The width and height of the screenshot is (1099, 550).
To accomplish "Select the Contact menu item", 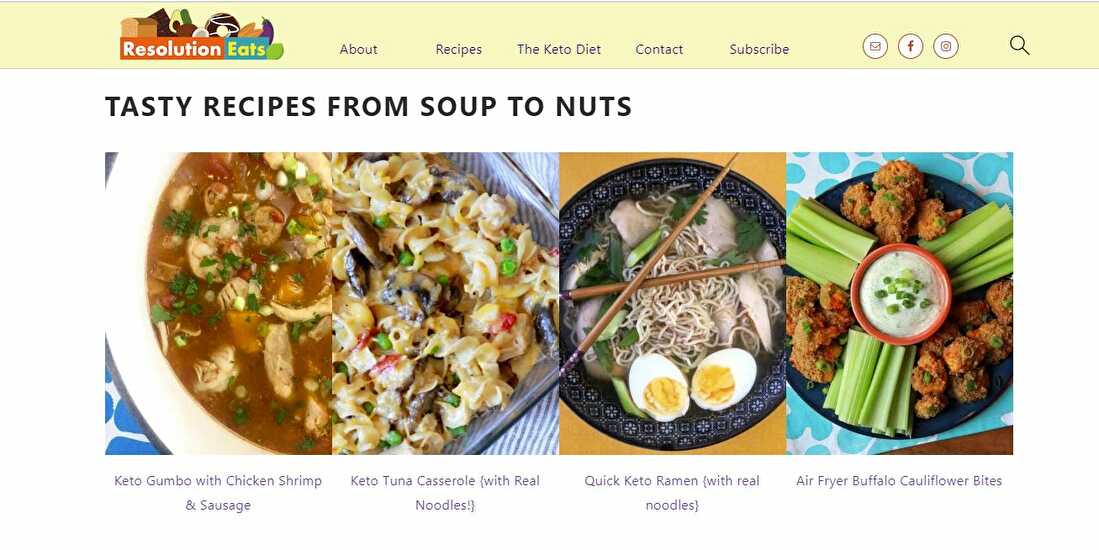I will 659,49.
